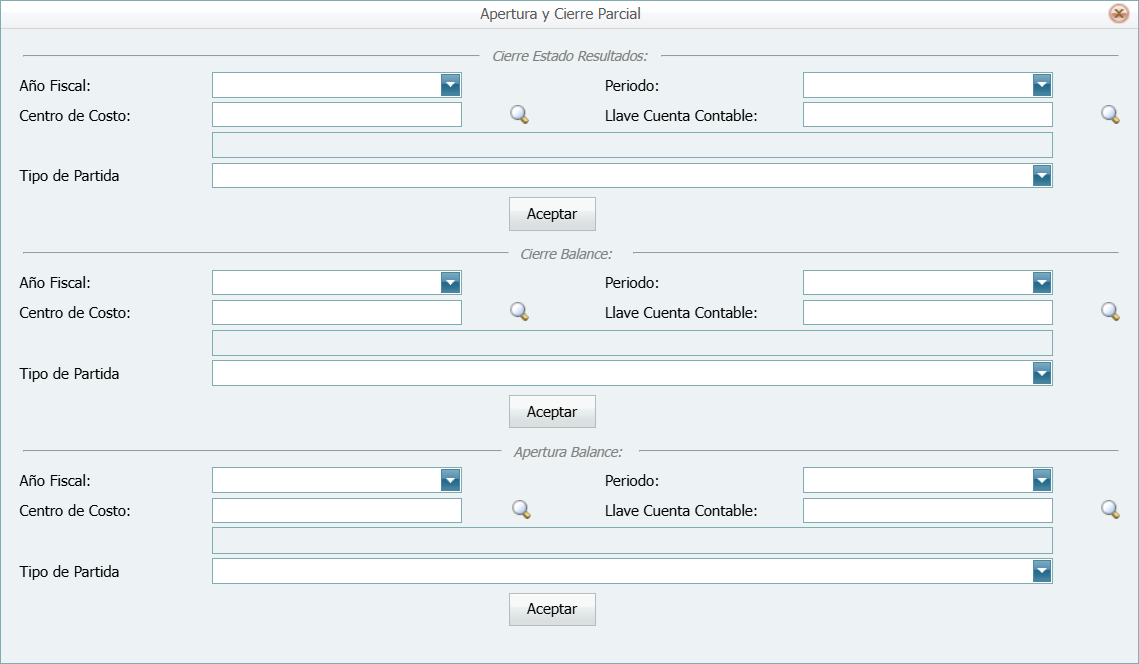
Task: Open the Año Fiscal selector in Cierre Balance
Action: (x=452, y=282)
